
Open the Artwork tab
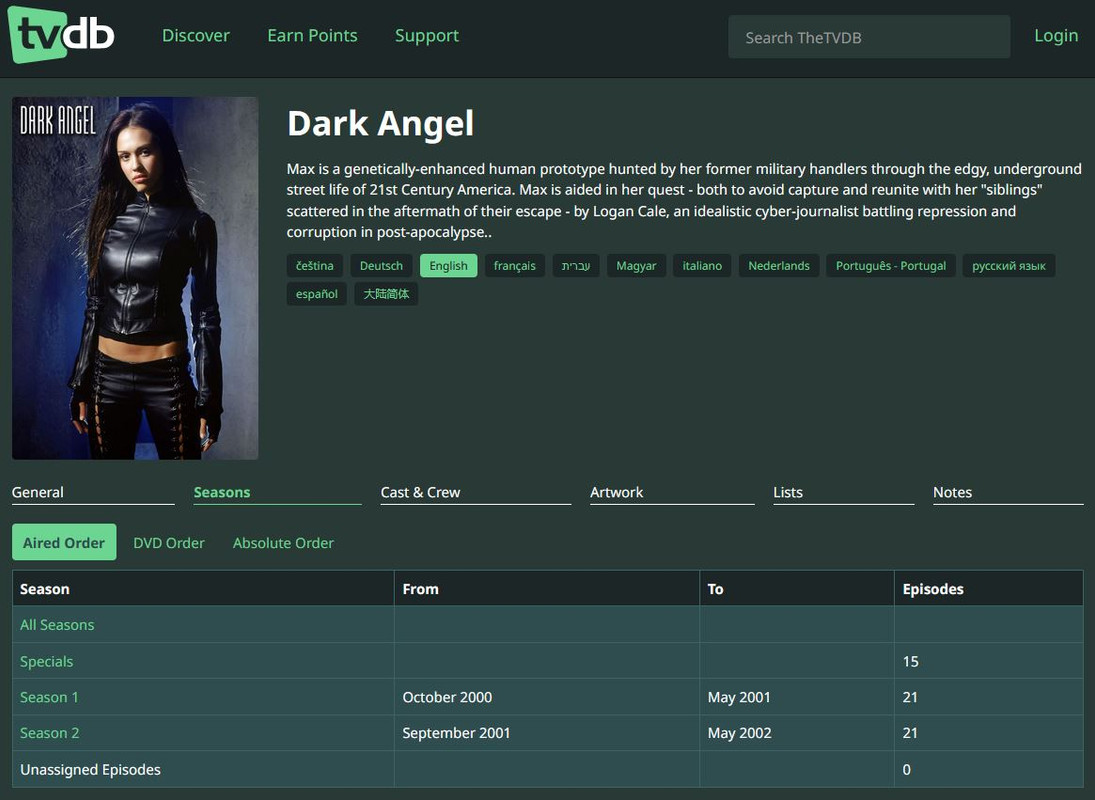pos(672,492)
